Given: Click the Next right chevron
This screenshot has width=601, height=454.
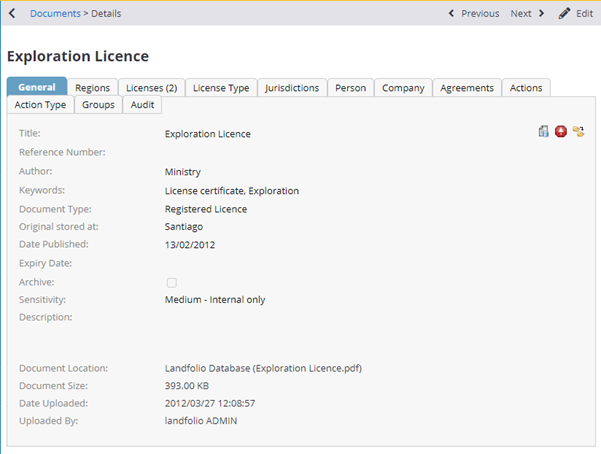Looking at the screenshot, I should click(x=541, y=13).
